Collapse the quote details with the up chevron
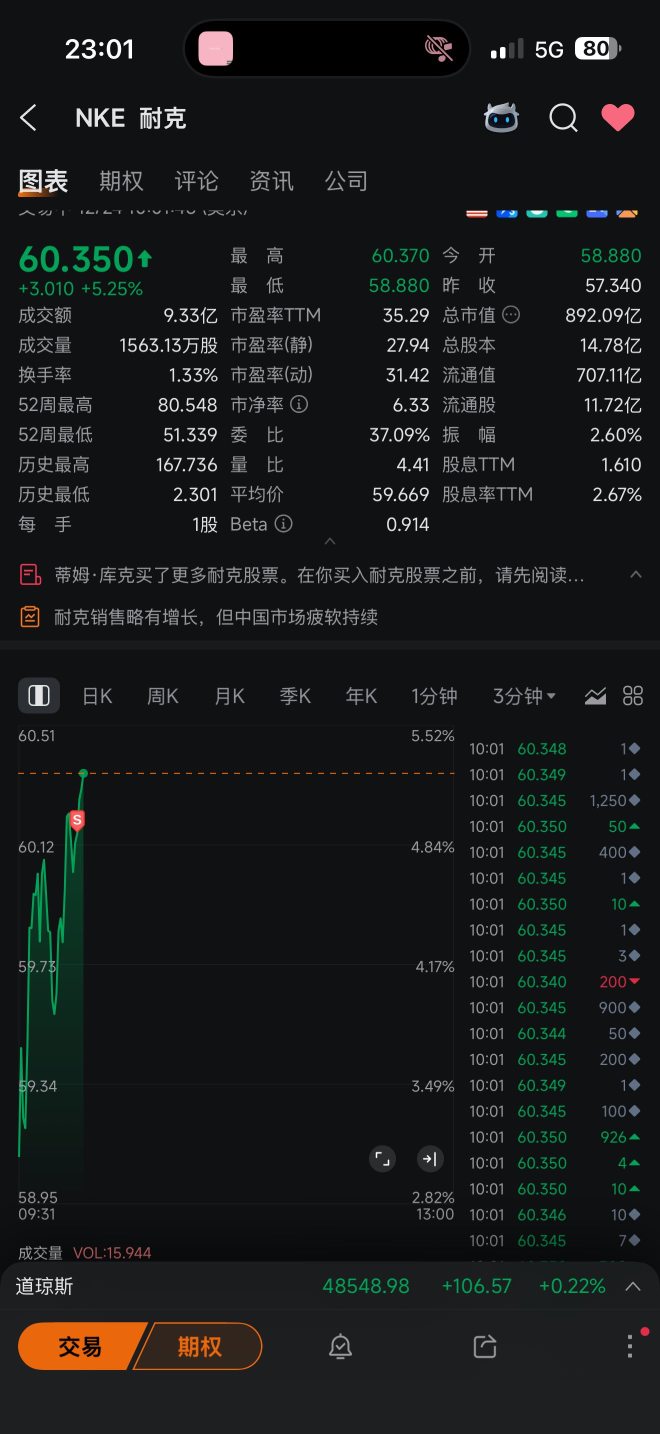 tap(330, 541)
